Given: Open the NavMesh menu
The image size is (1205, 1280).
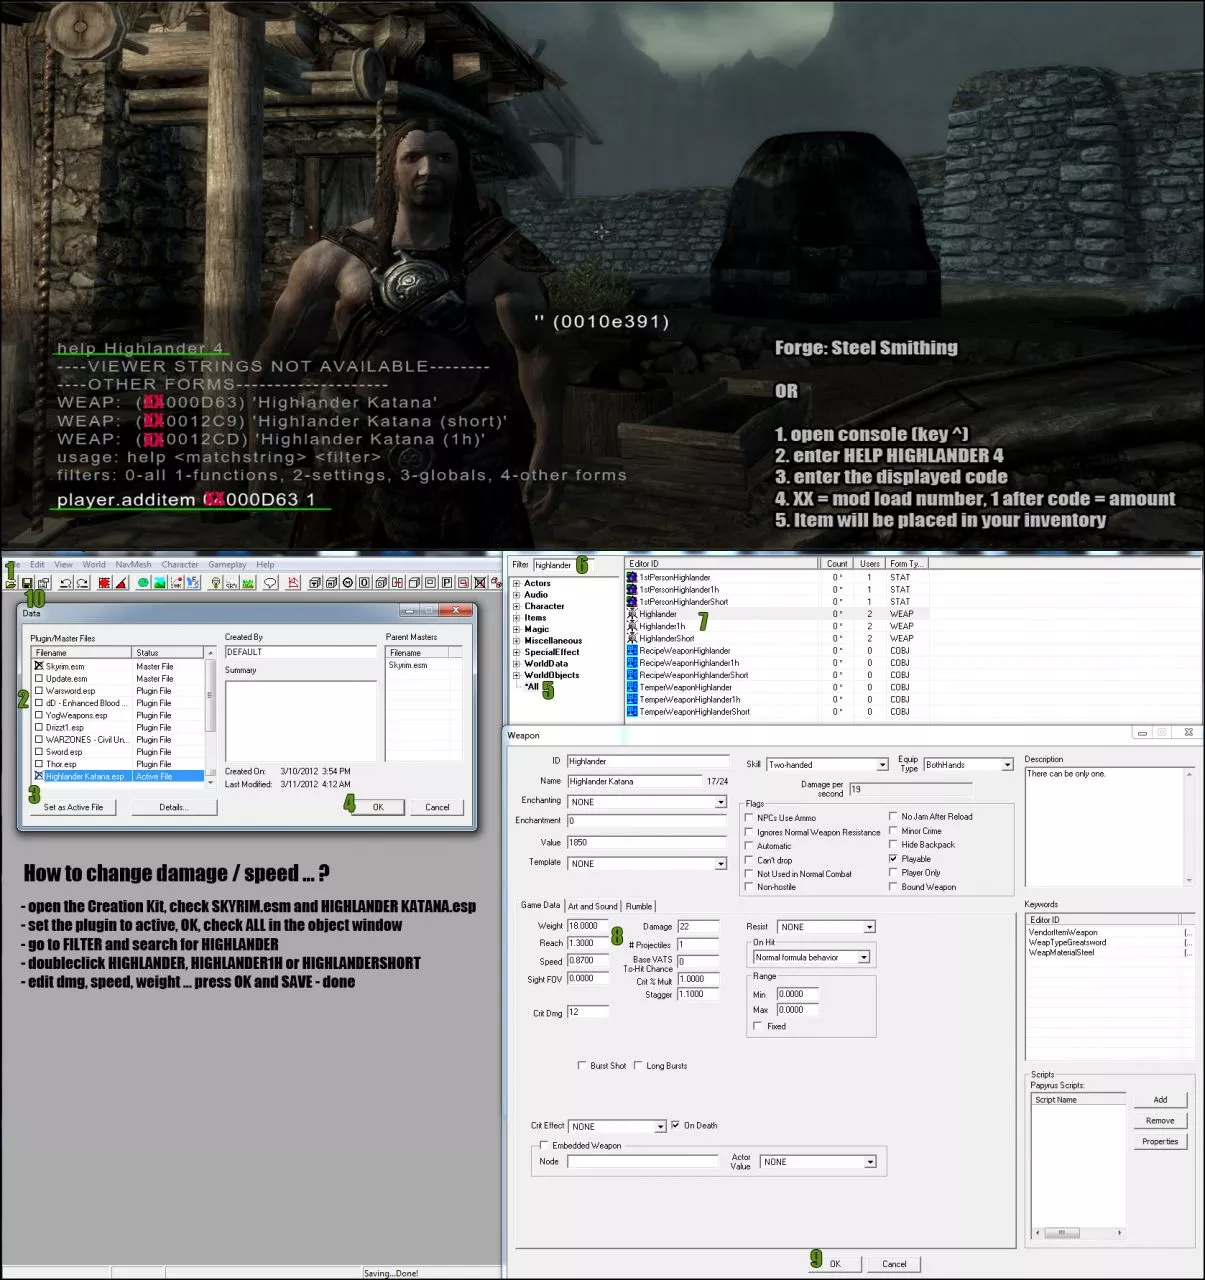Looking at the screenshot, I should 133,564.
